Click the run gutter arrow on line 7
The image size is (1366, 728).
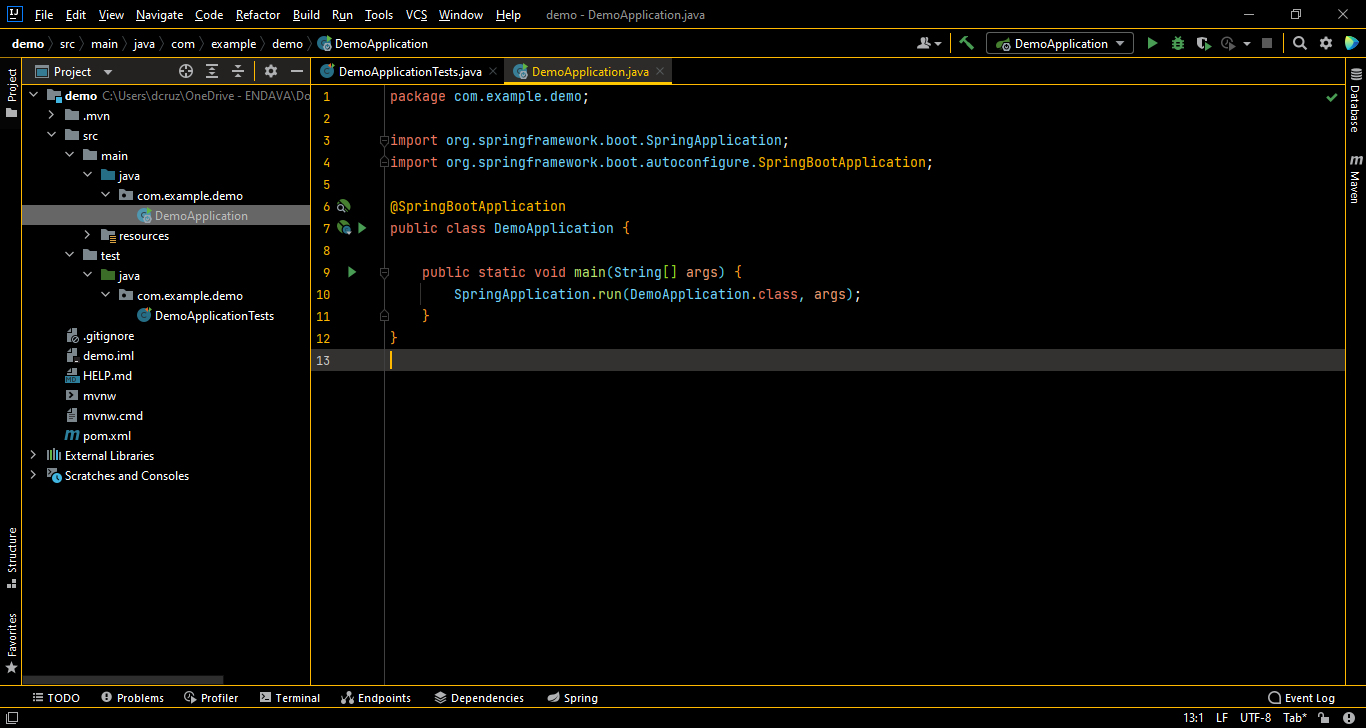pyautogui.click(x=362, y=228)
